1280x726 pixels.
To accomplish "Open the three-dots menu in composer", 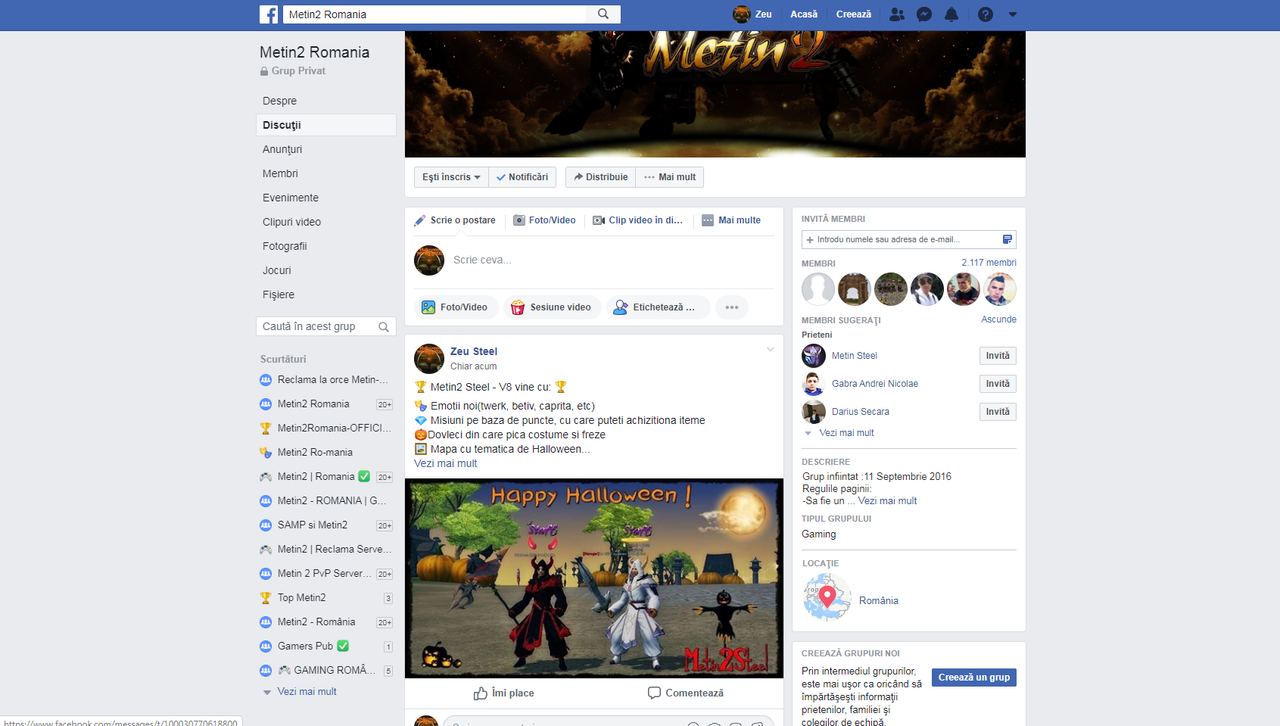I will pos(732,307).
